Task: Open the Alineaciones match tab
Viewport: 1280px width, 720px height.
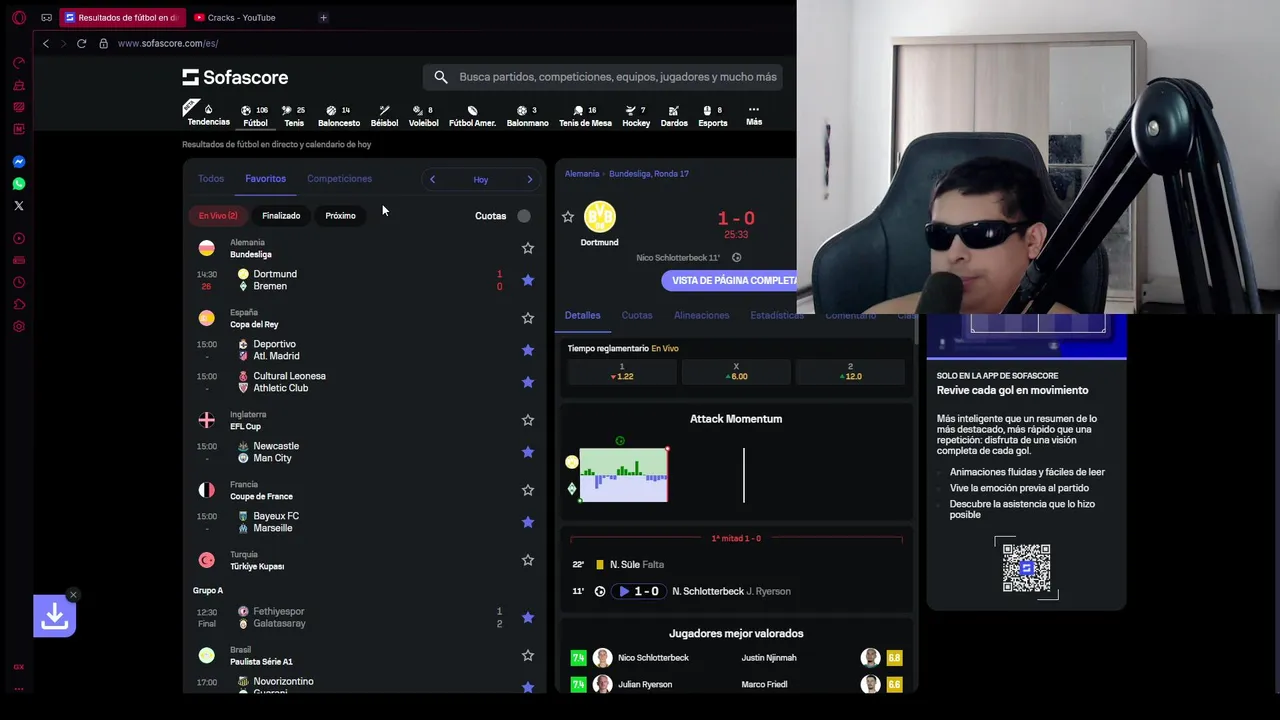Action: (x=701, y=315)
